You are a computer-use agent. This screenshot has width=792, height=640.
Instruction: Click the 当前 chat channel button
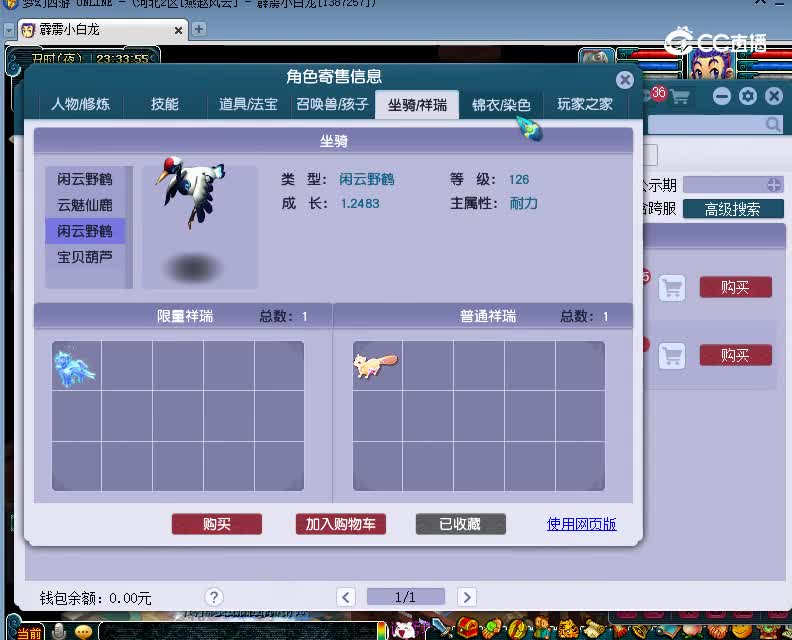29,633
